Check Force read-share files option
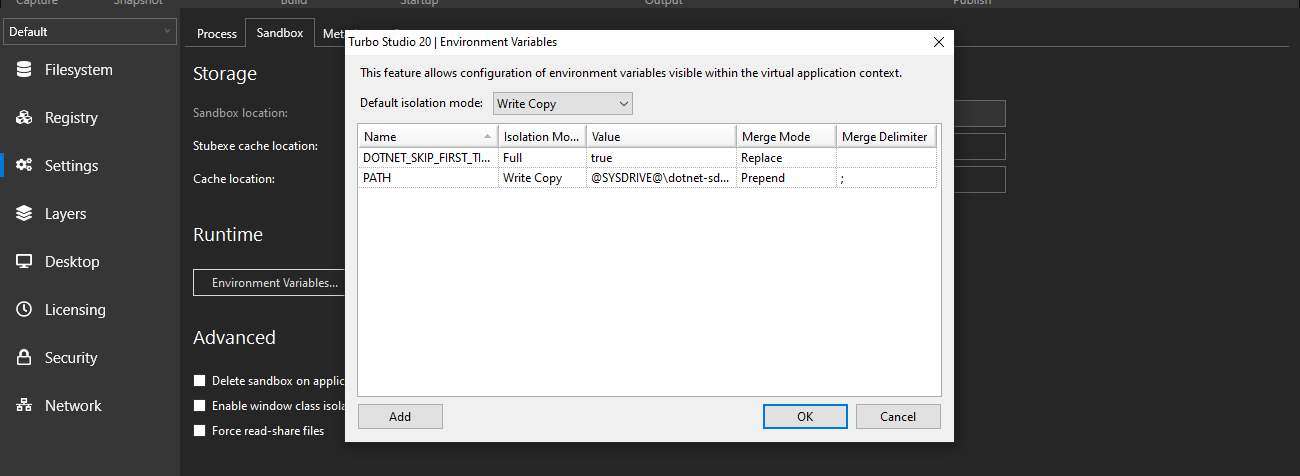Viewport: 1300px width, 476px height. click(x=200, y=431)
